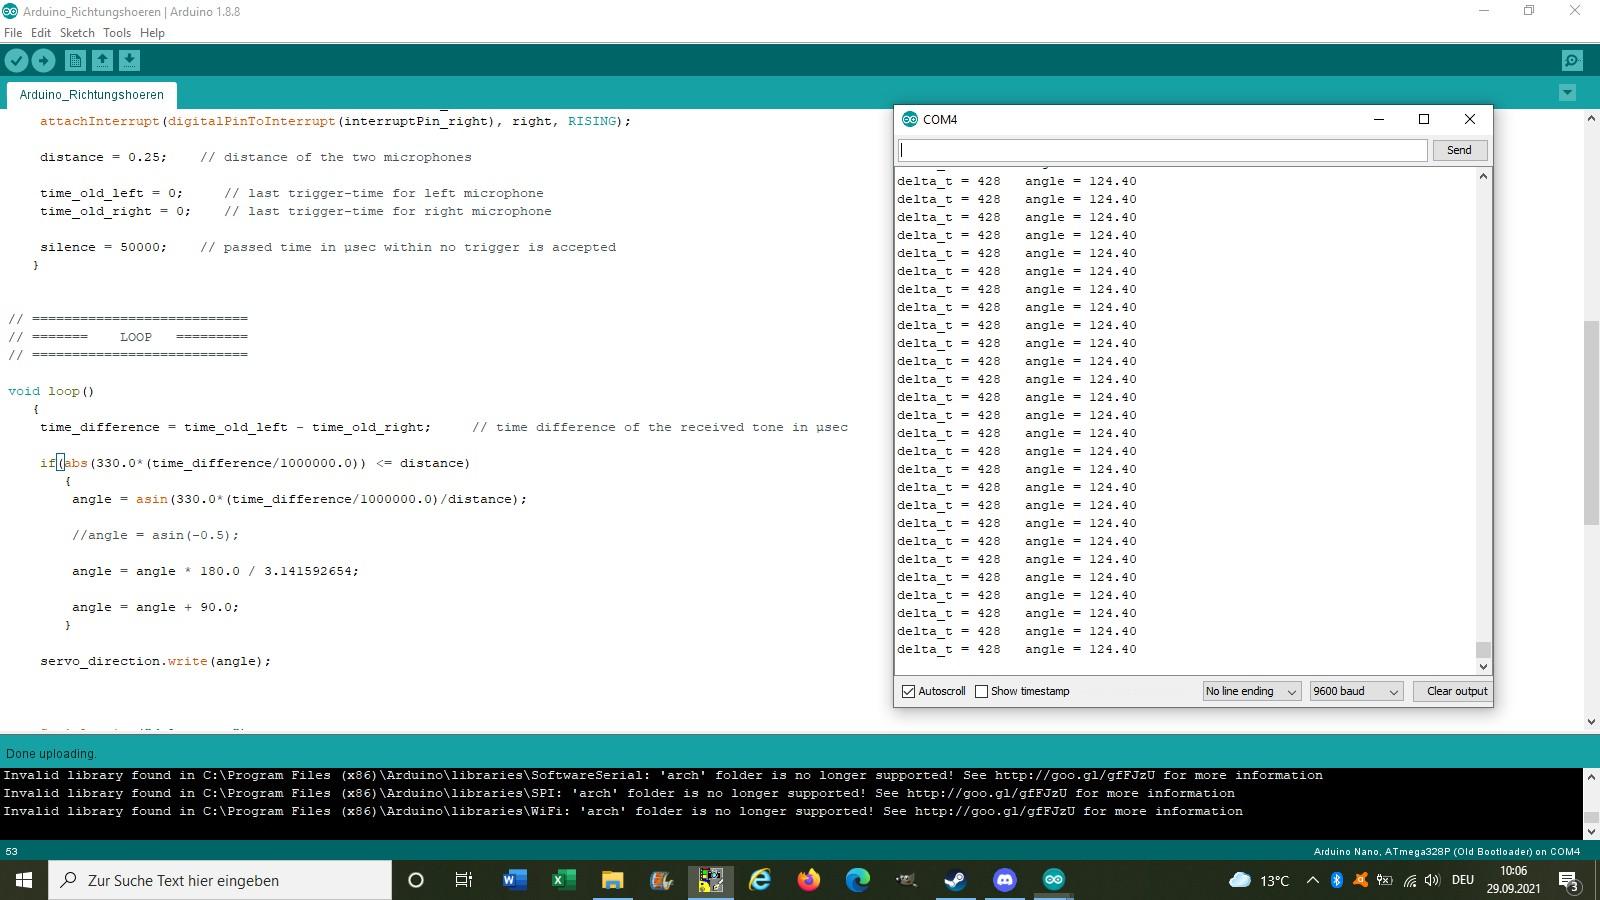Image resolution: width=1600 pixels, height=900 pixels.
Task: Open Task View on the taskbar
Action: 464,880
